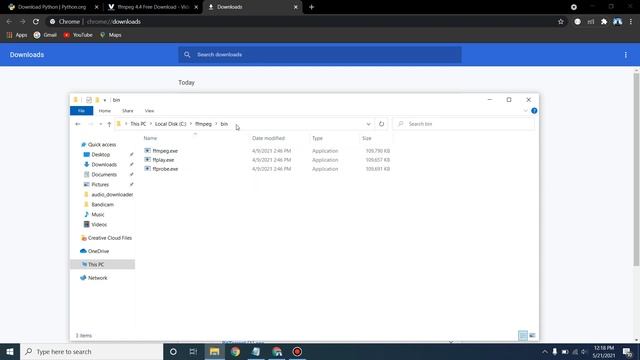Click Search downloads field in Chrome
Screen dimensions: 640x360
(320, 55)
